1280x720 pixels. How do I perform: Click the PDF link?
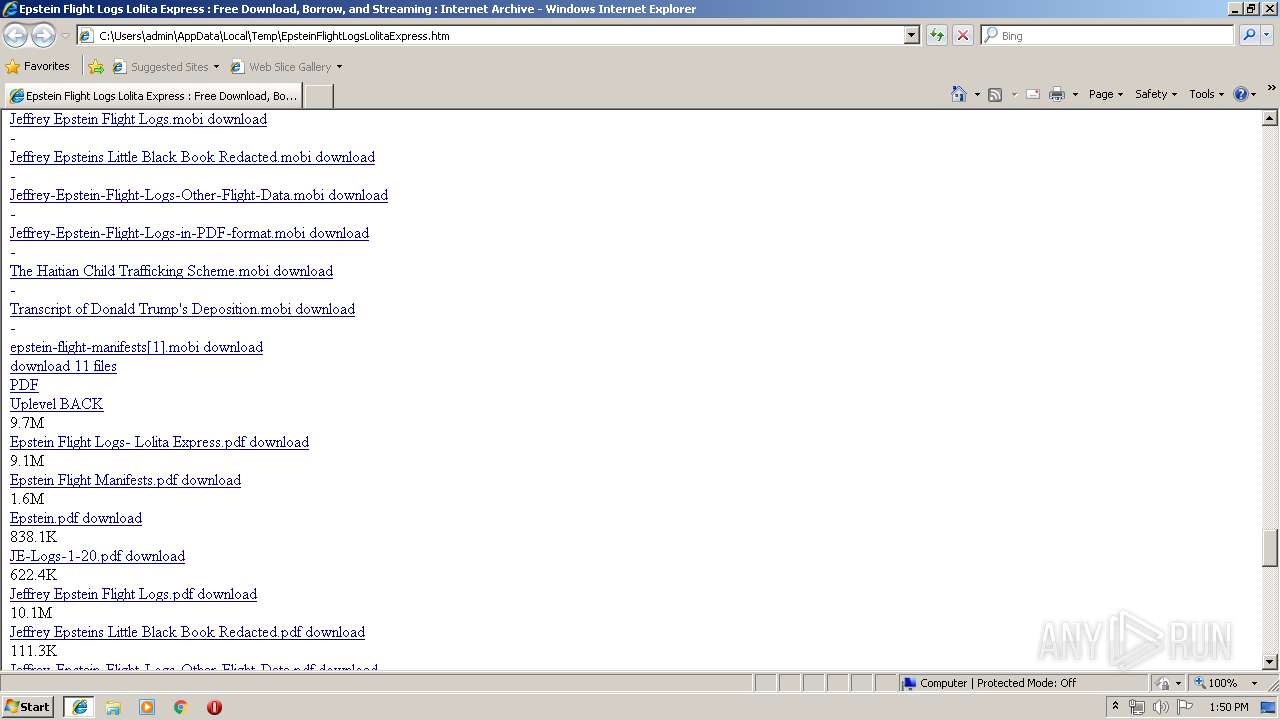click(24, 385)
